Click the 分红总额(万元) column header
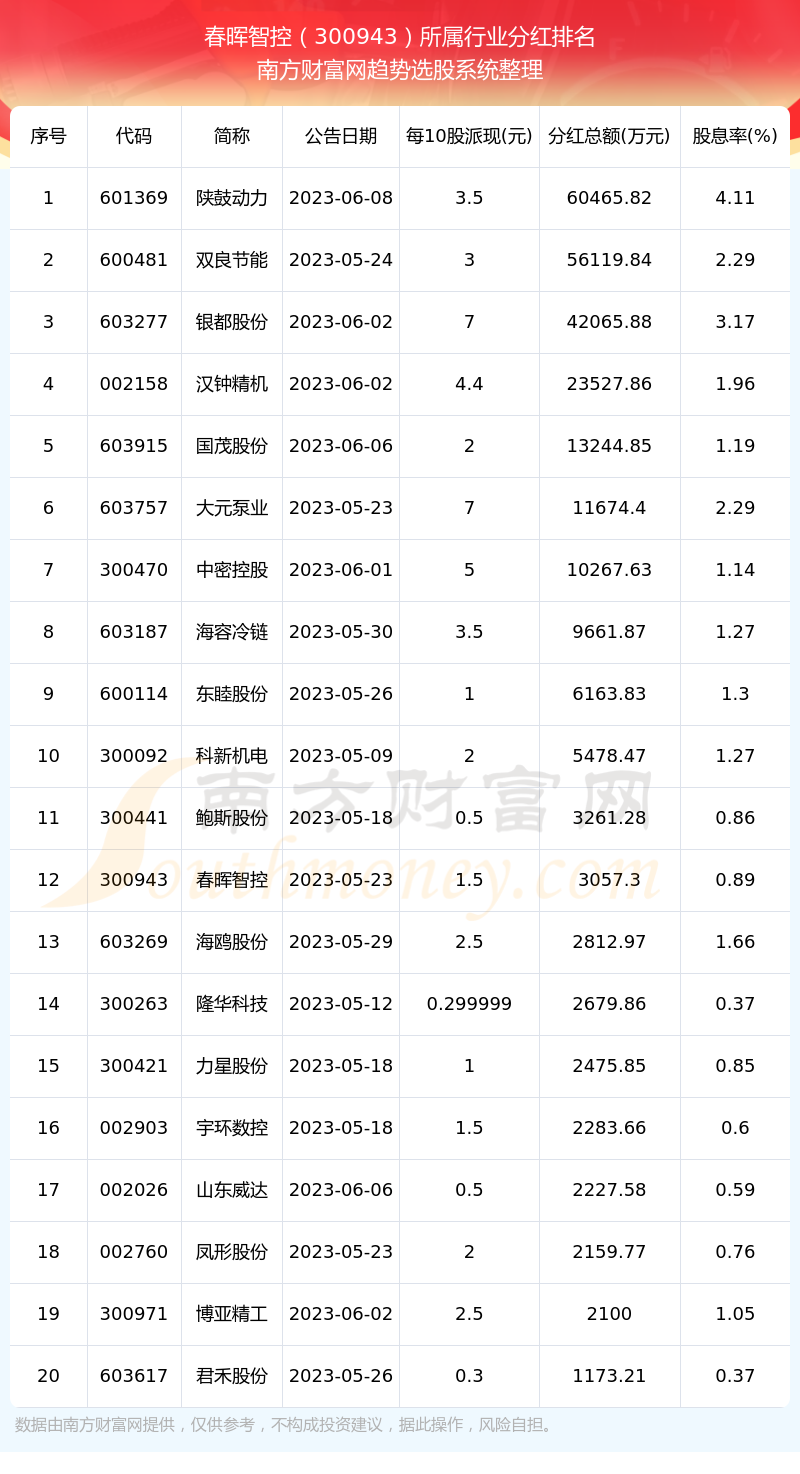 (609, 136)
